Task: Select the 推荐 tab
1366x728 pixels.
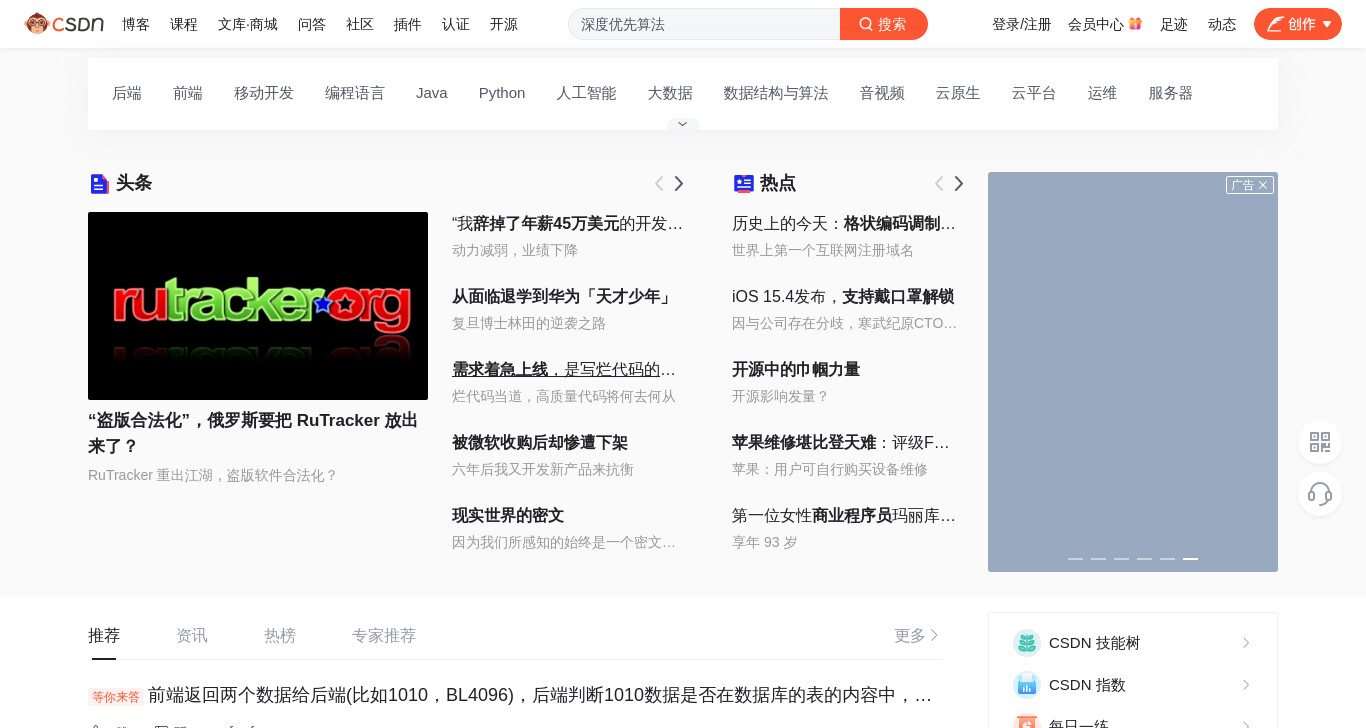Action: point(104,635)
